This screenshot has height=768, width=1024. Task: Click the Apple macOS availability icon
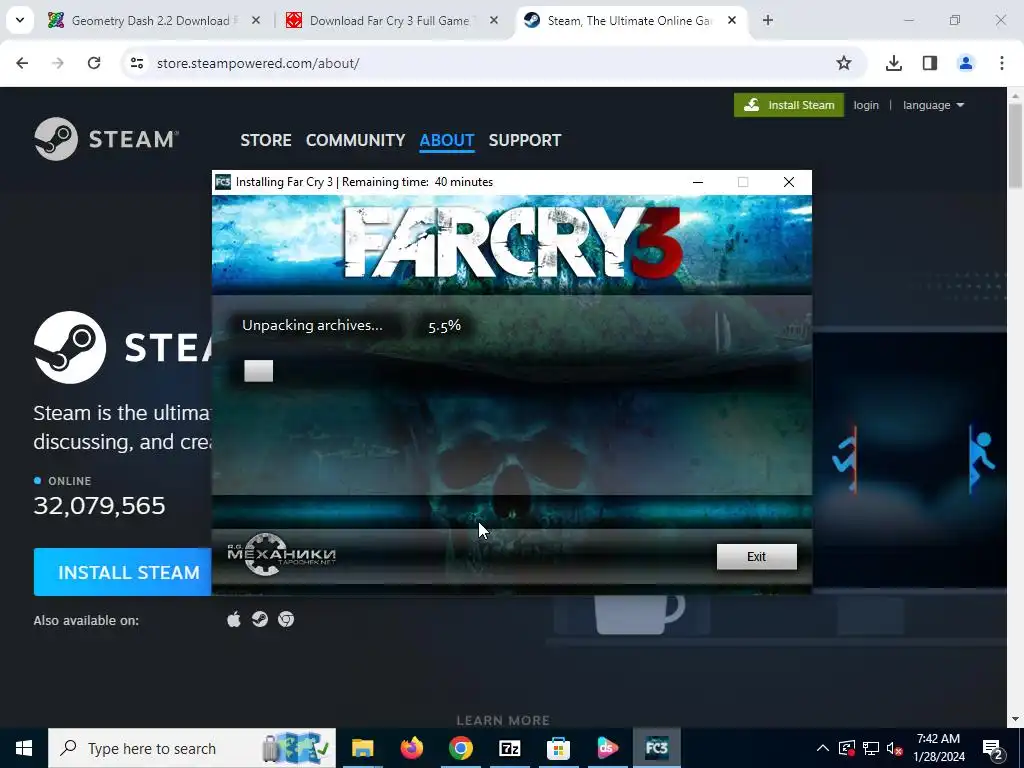click(234, 619)
